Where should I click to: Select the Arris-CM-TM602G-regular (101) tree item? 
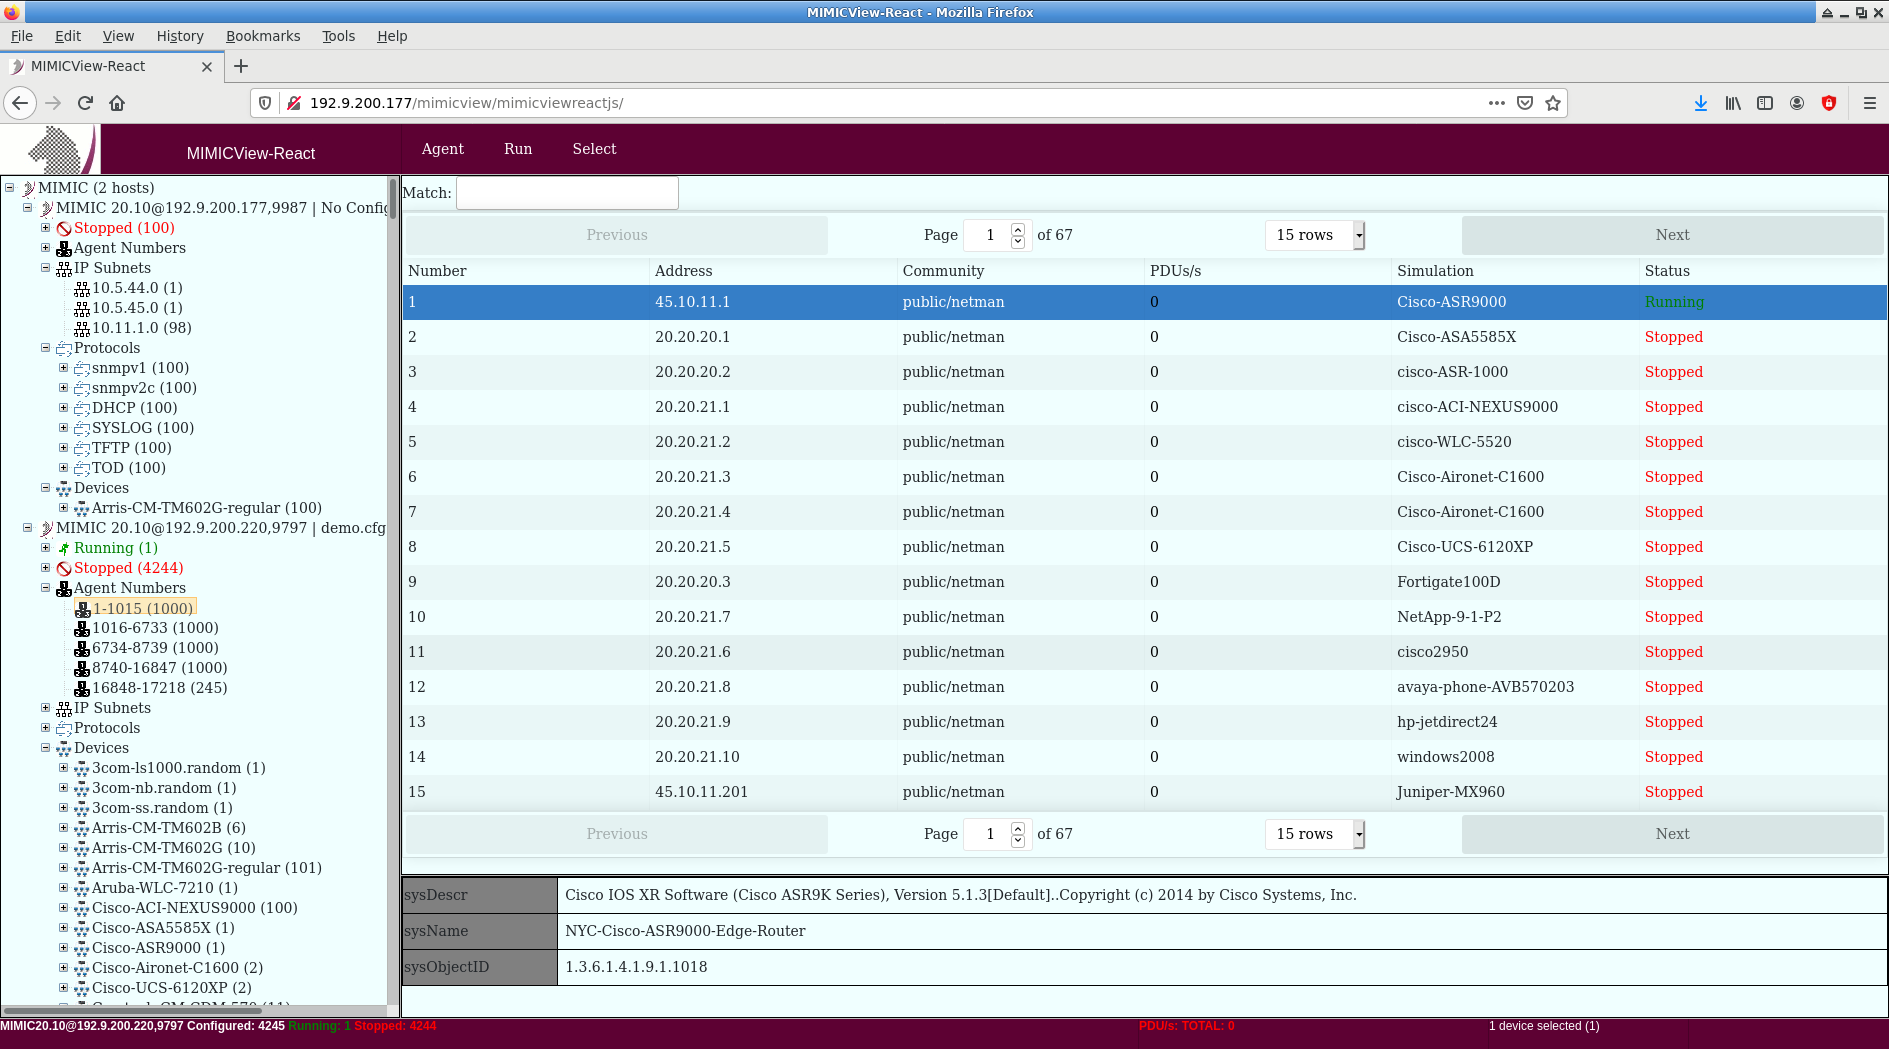point(207,868)
